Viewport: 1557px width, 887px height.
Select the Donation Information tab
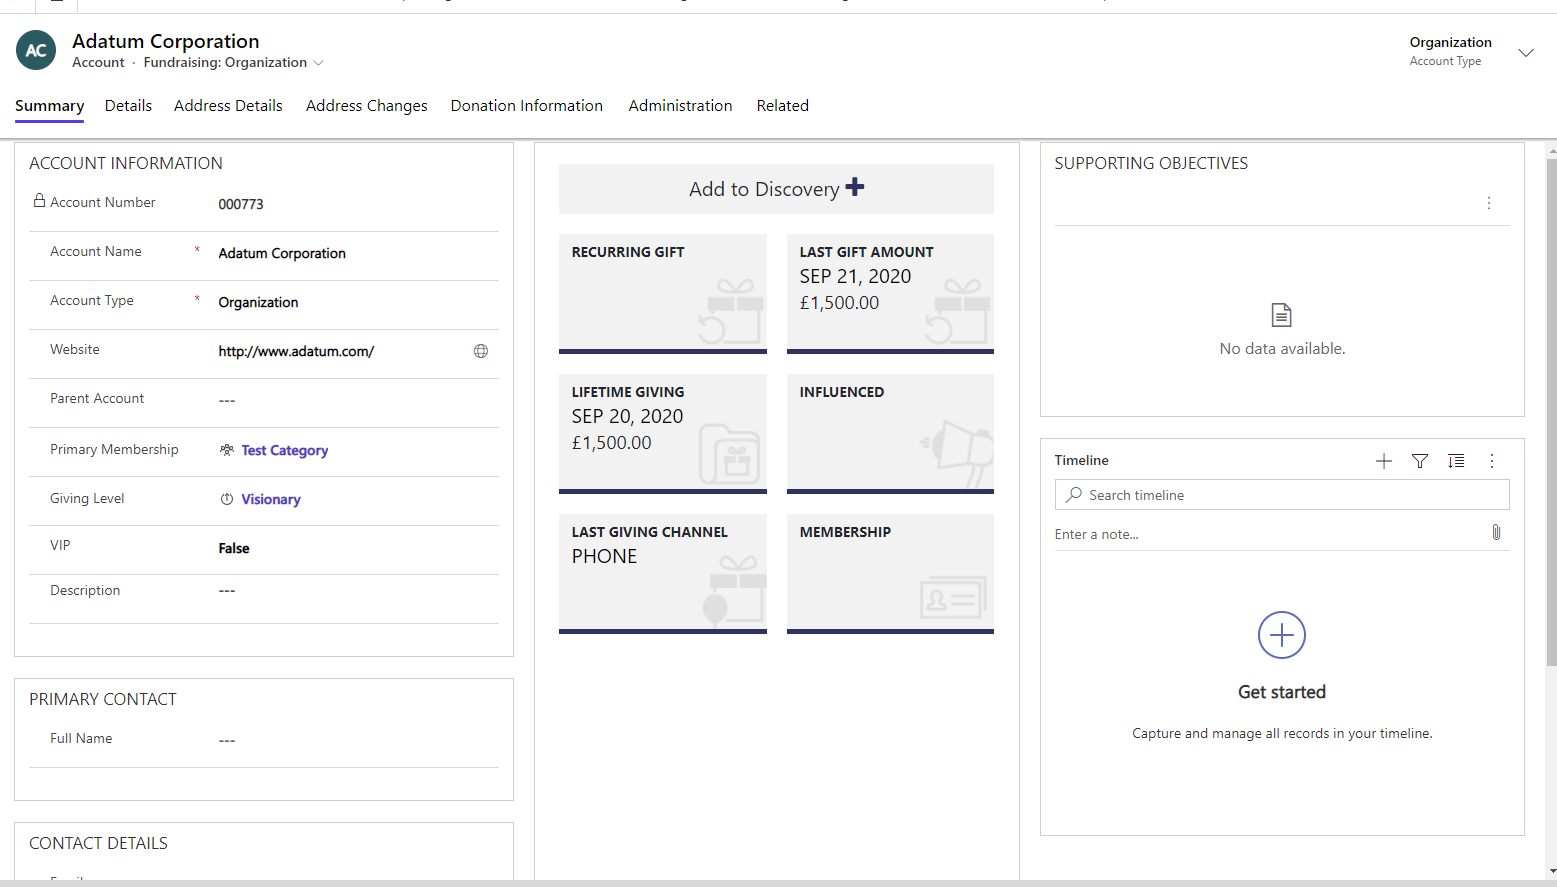click(527, 106)
